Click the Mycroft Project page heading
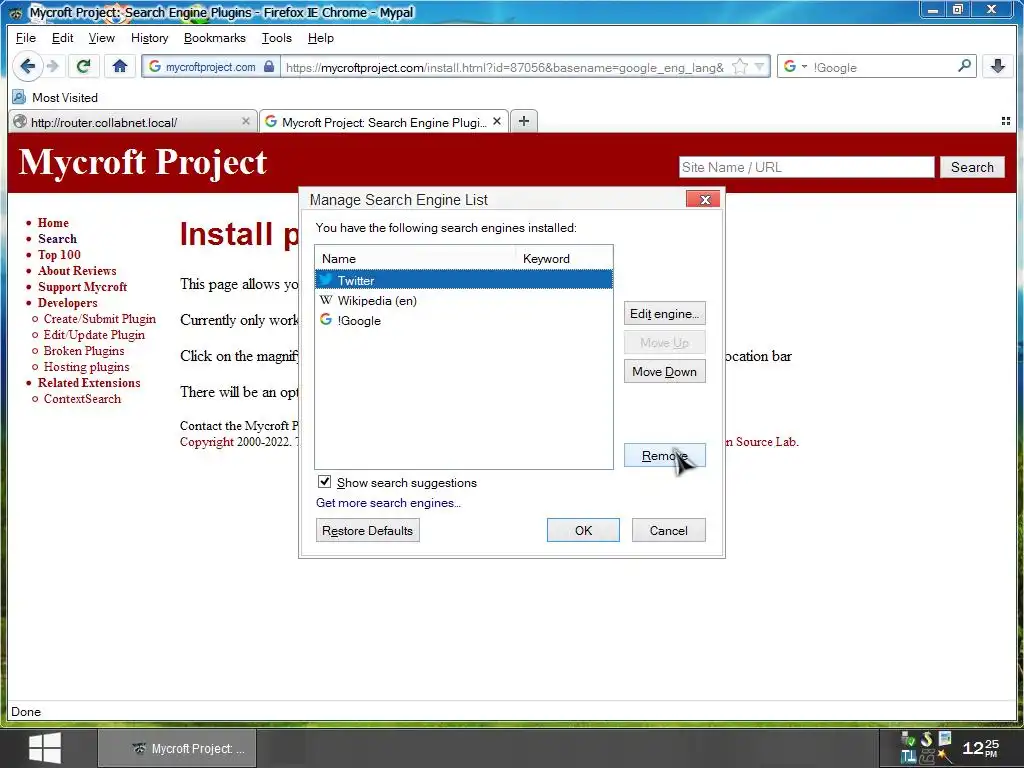1024x768 pixels. (x=143, y=163)
